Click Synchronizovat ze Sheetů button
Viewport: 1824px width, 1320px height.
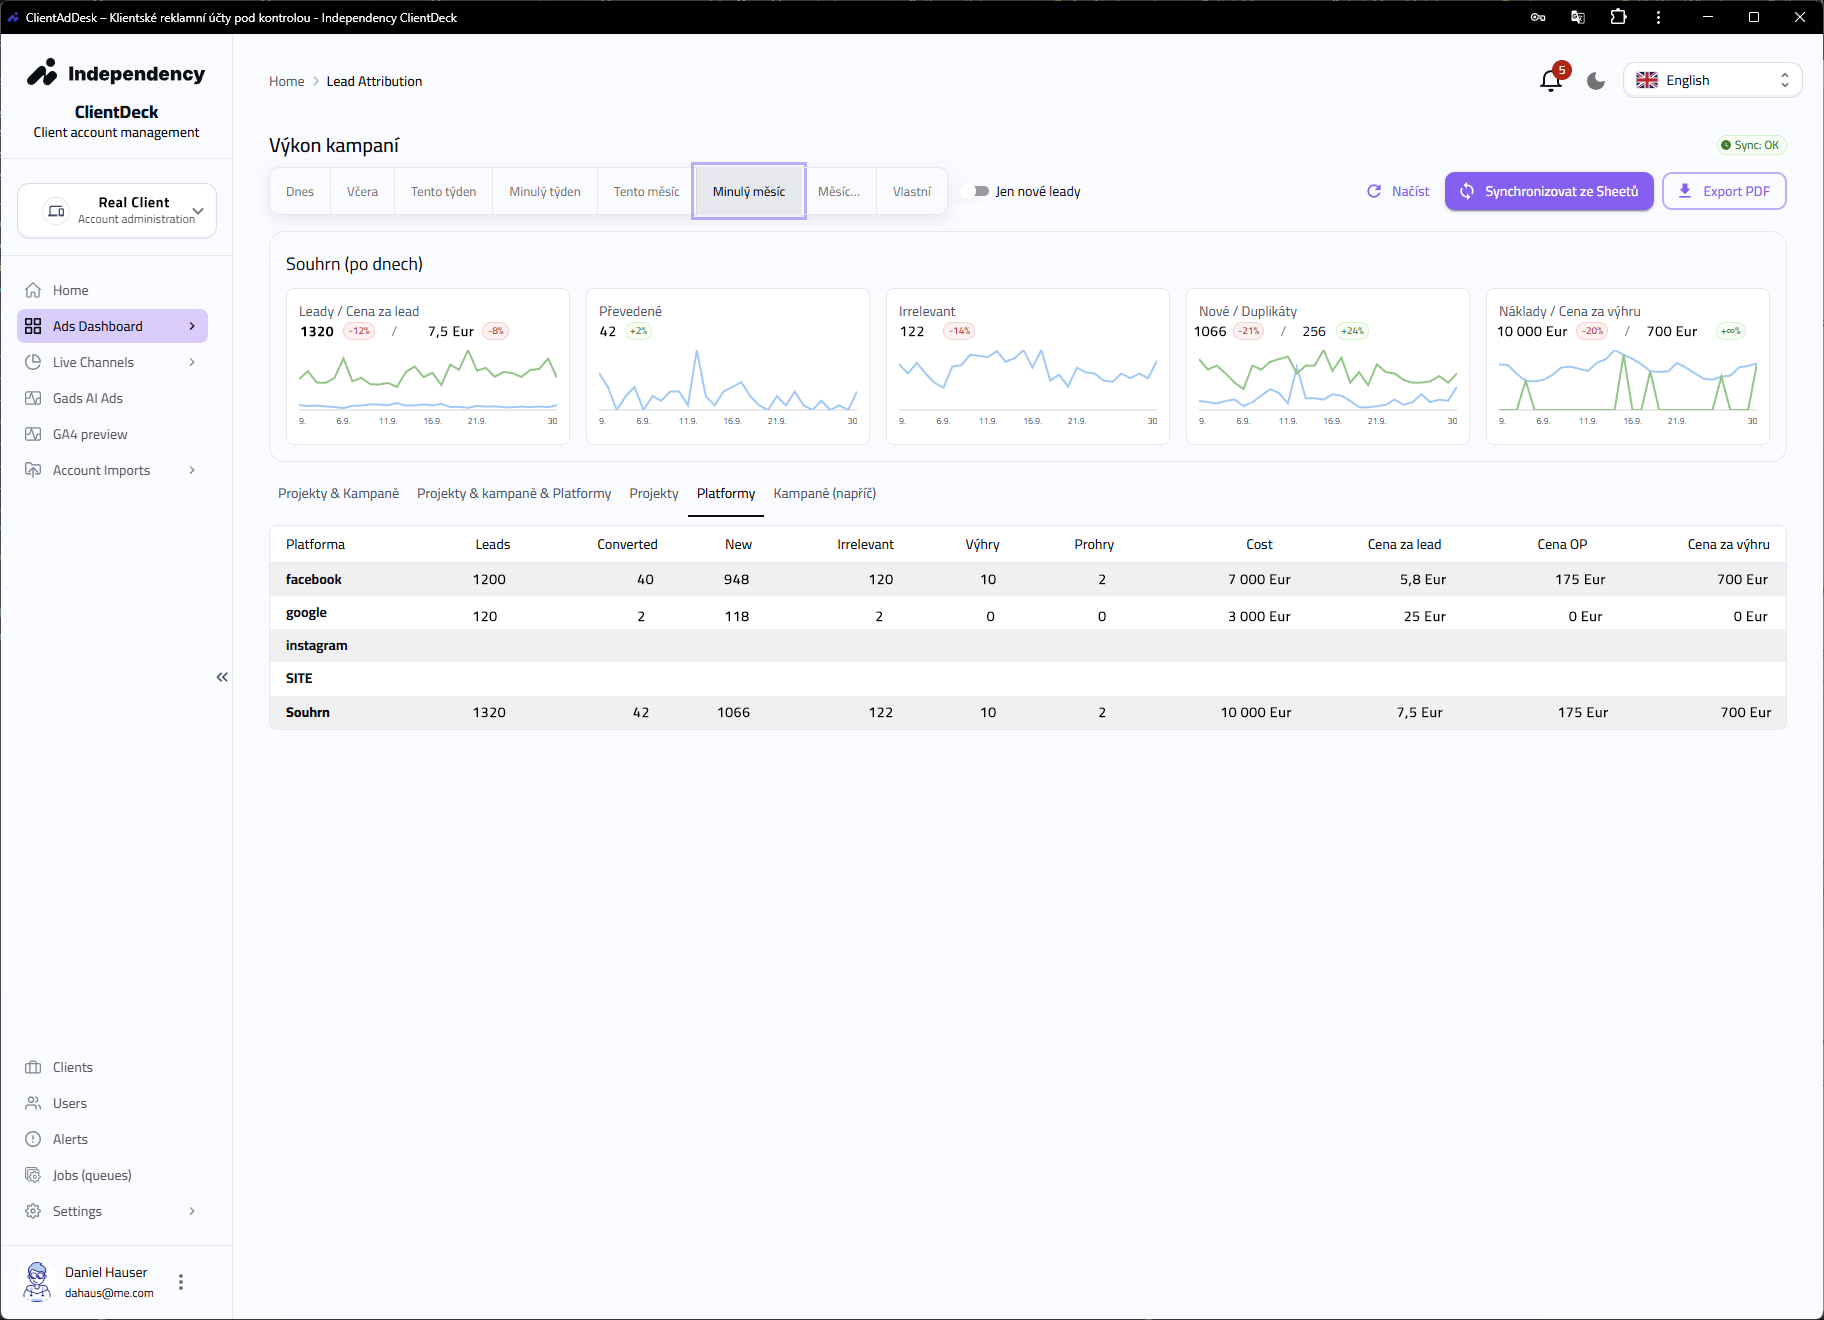coord(1548,191)
